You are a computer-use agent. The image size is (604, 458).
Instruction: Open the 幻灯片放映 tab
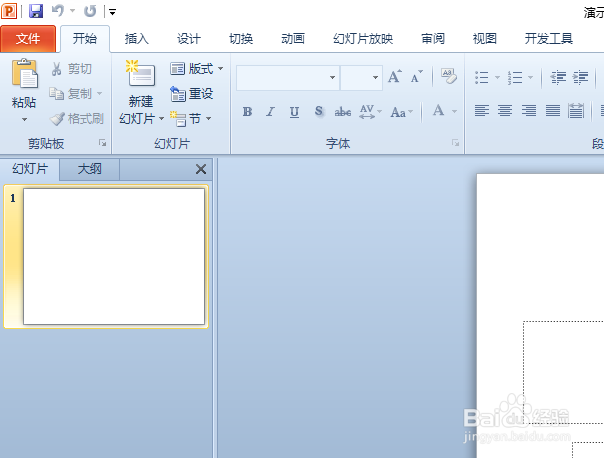pyautogui.click(x=363, y=39)
